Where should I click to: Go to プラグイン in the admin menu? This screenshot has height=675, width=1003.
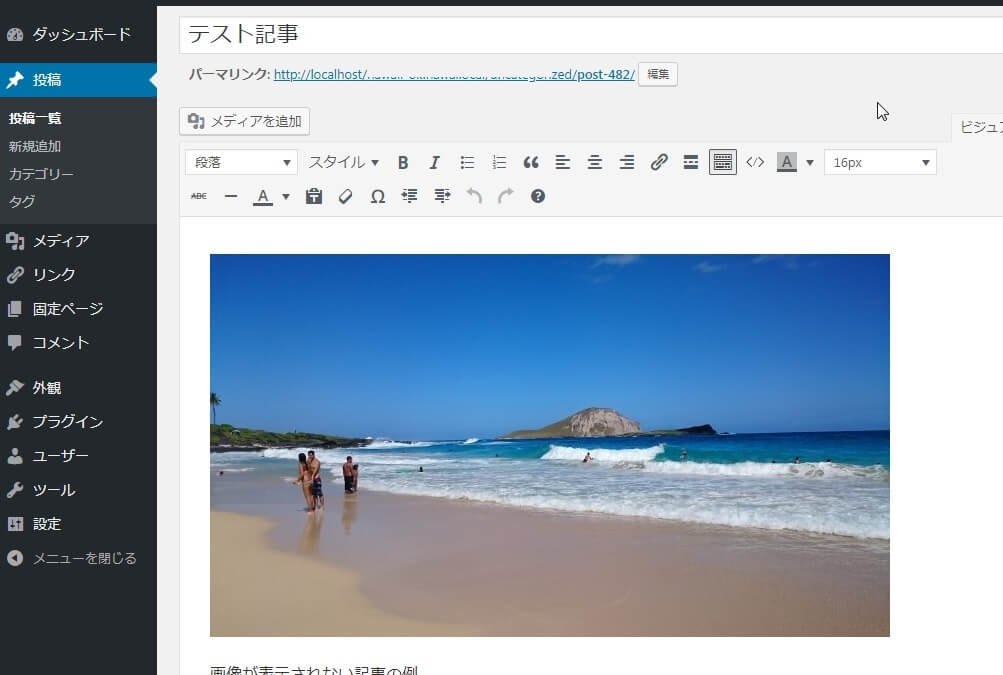click(x=67, y=422)
